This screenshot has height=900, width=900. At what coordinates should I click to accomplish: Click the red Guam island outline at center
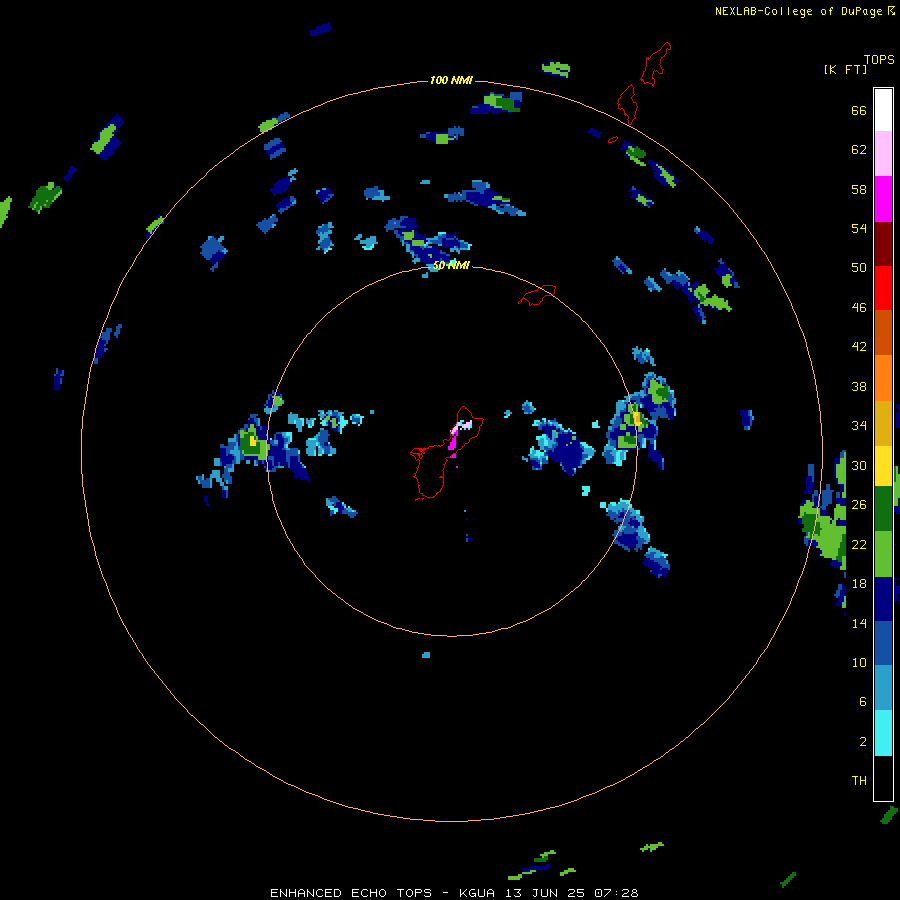[x=447, y=453]
